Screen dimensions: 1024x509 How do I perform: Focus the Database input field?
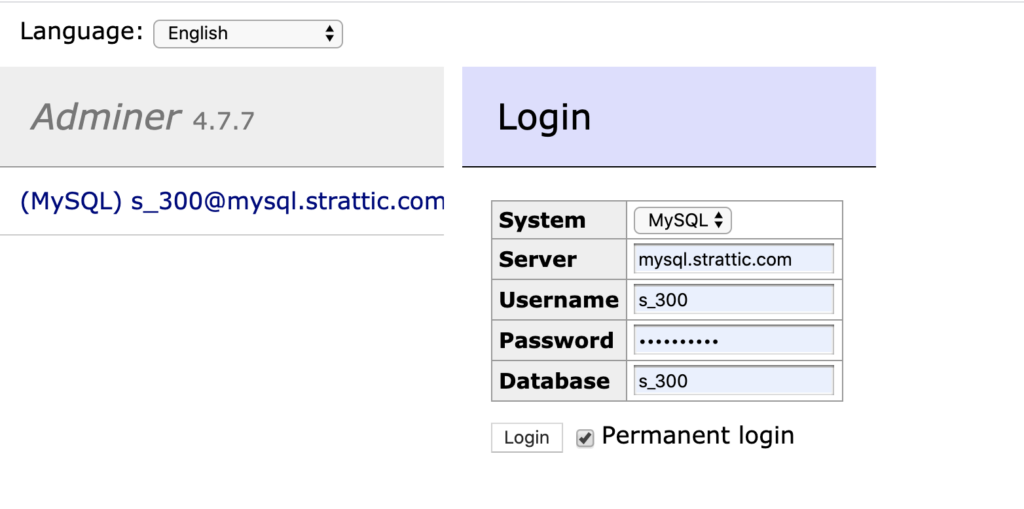(x=733, y=381)
